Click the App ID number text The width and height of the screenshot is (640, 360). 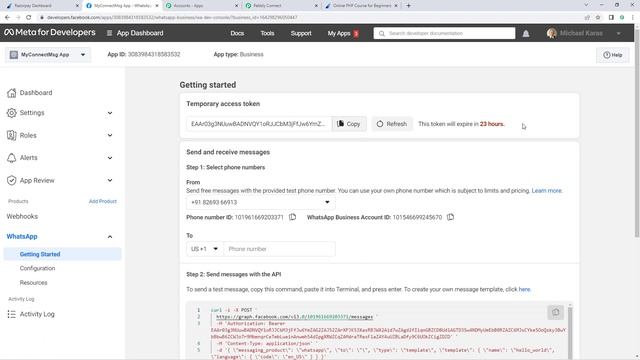pos(154,54)
